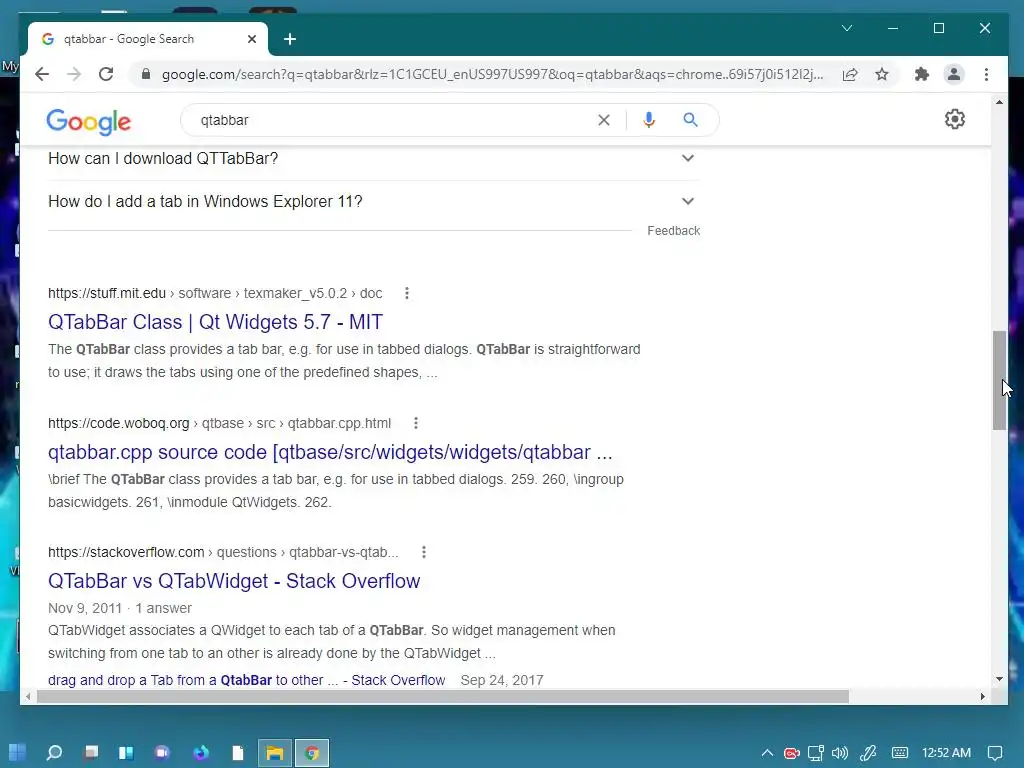1024x768 pixels.
Task: Open clock showing 12:52 AM
Action: [946, 753]
